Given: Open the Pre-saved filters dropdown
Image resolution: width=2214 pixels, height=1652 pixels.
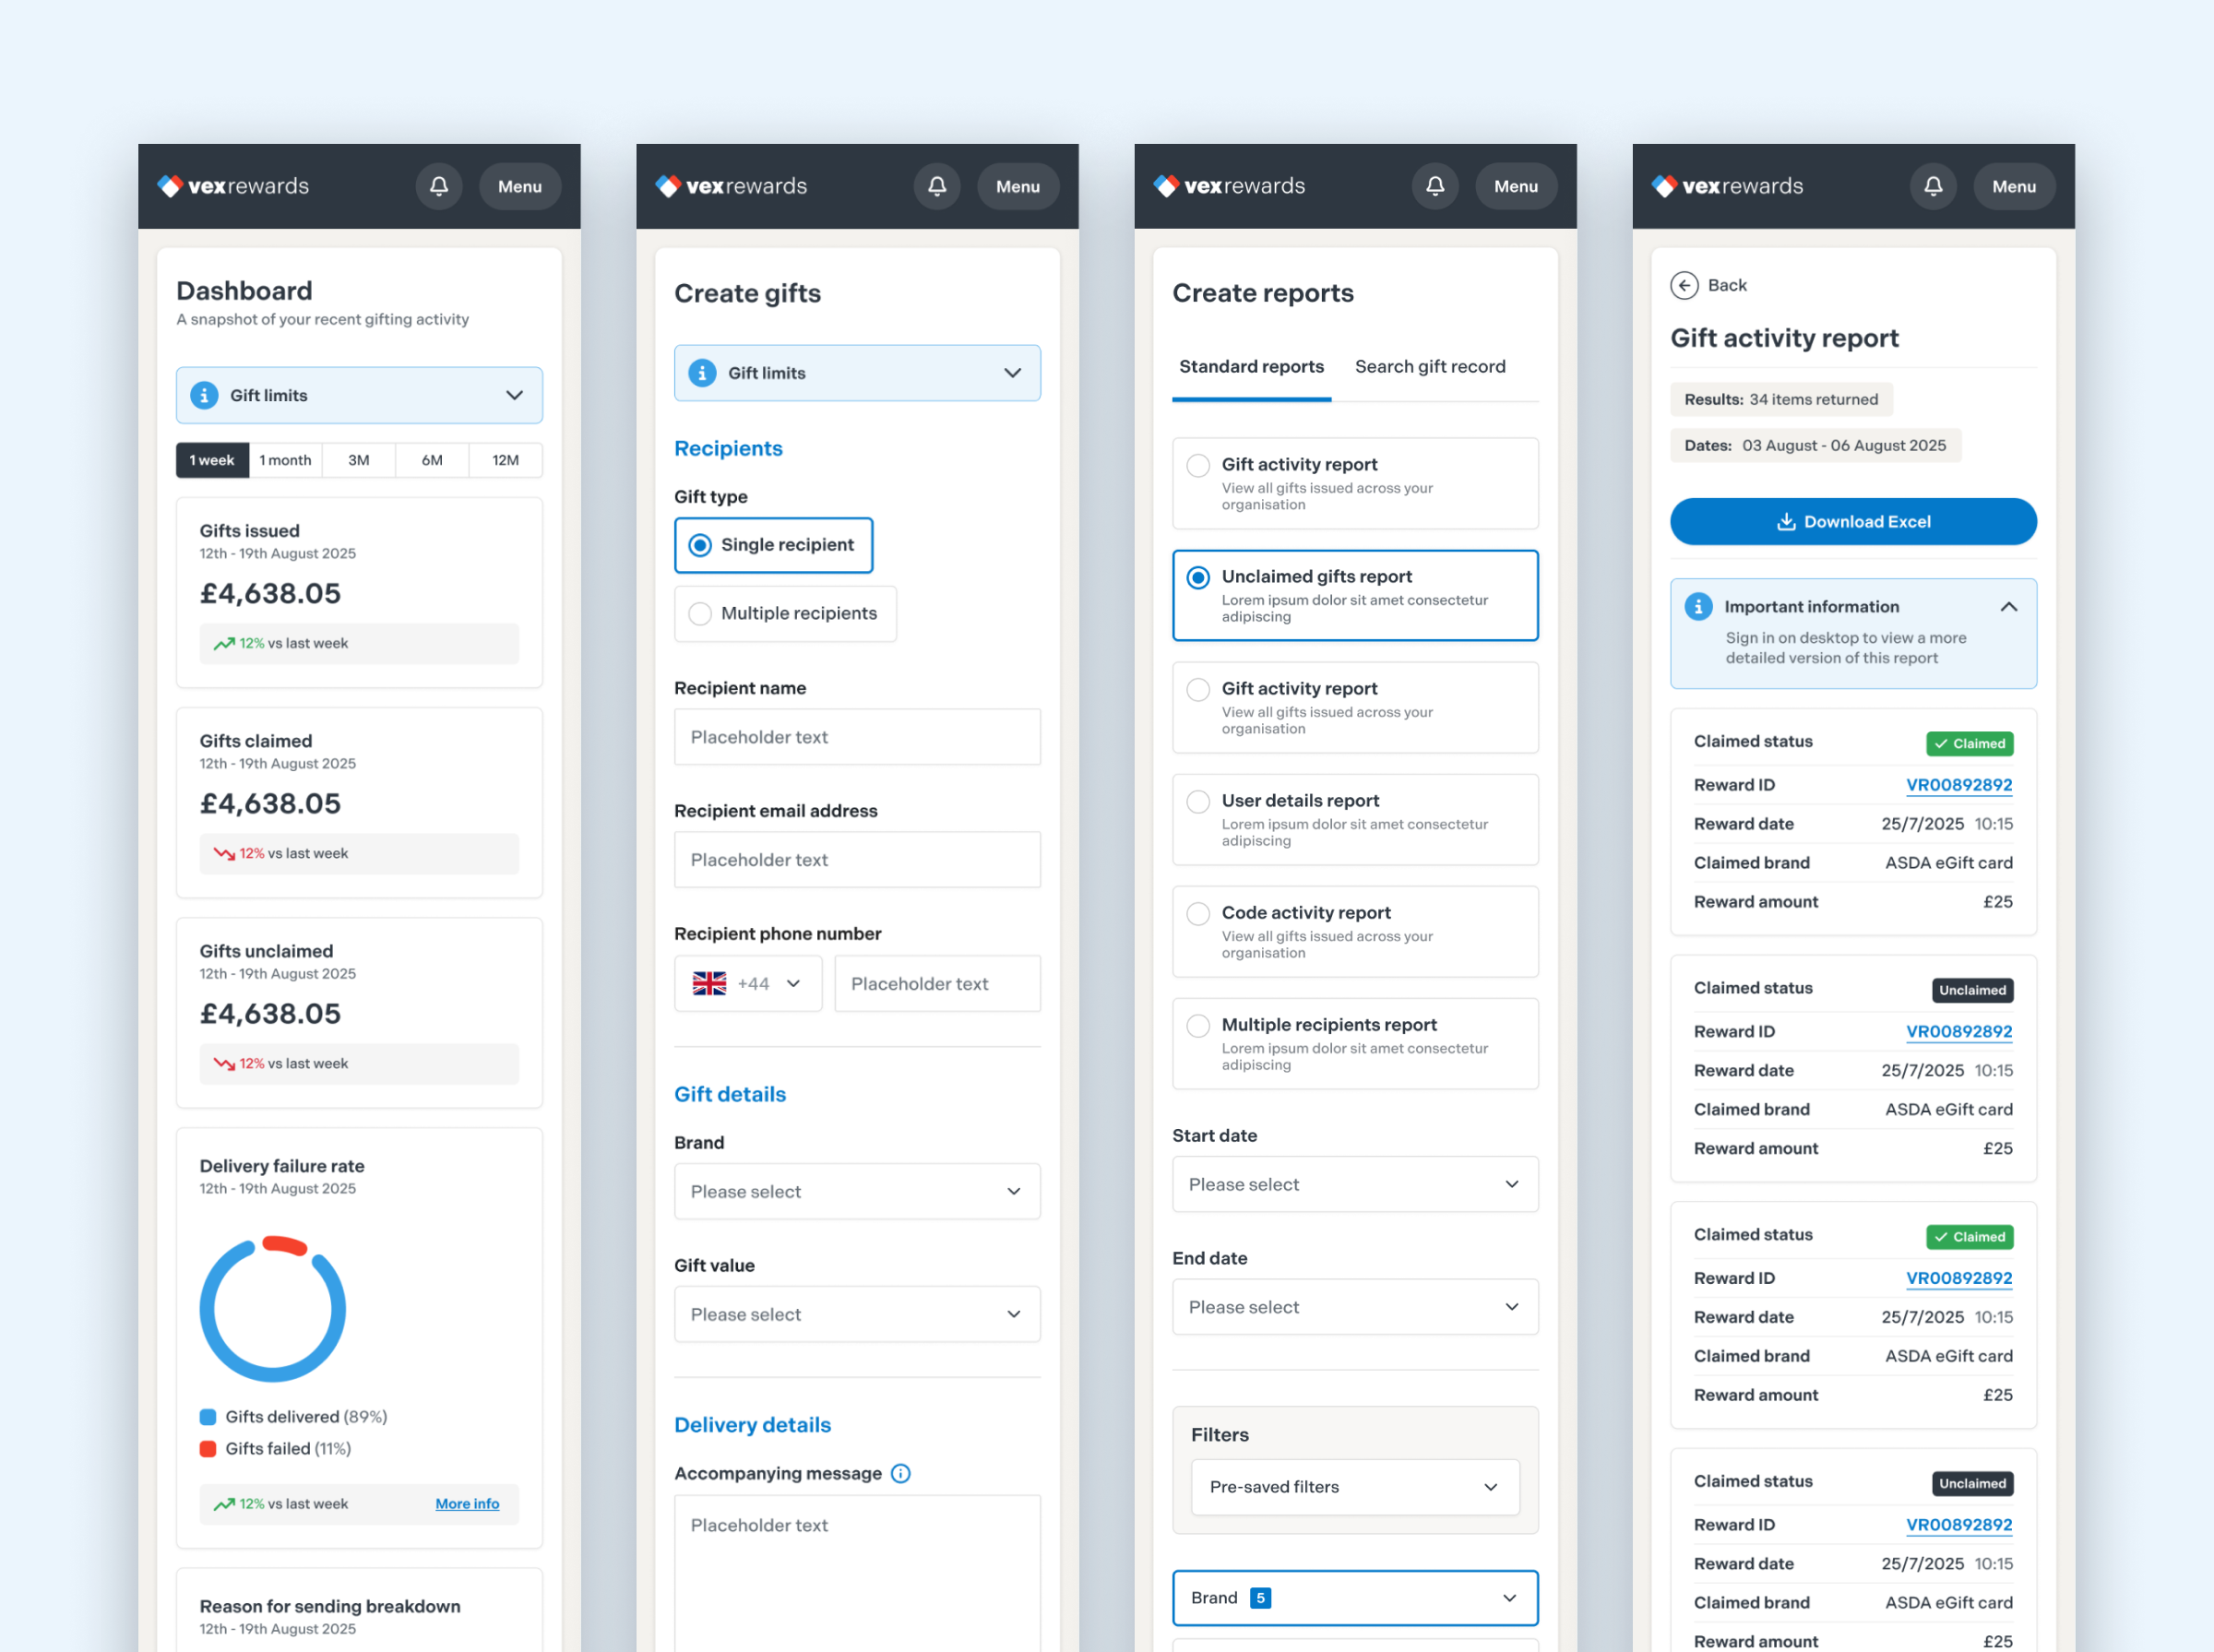Looking at the screenshot, I should tap(1355, 1487).
